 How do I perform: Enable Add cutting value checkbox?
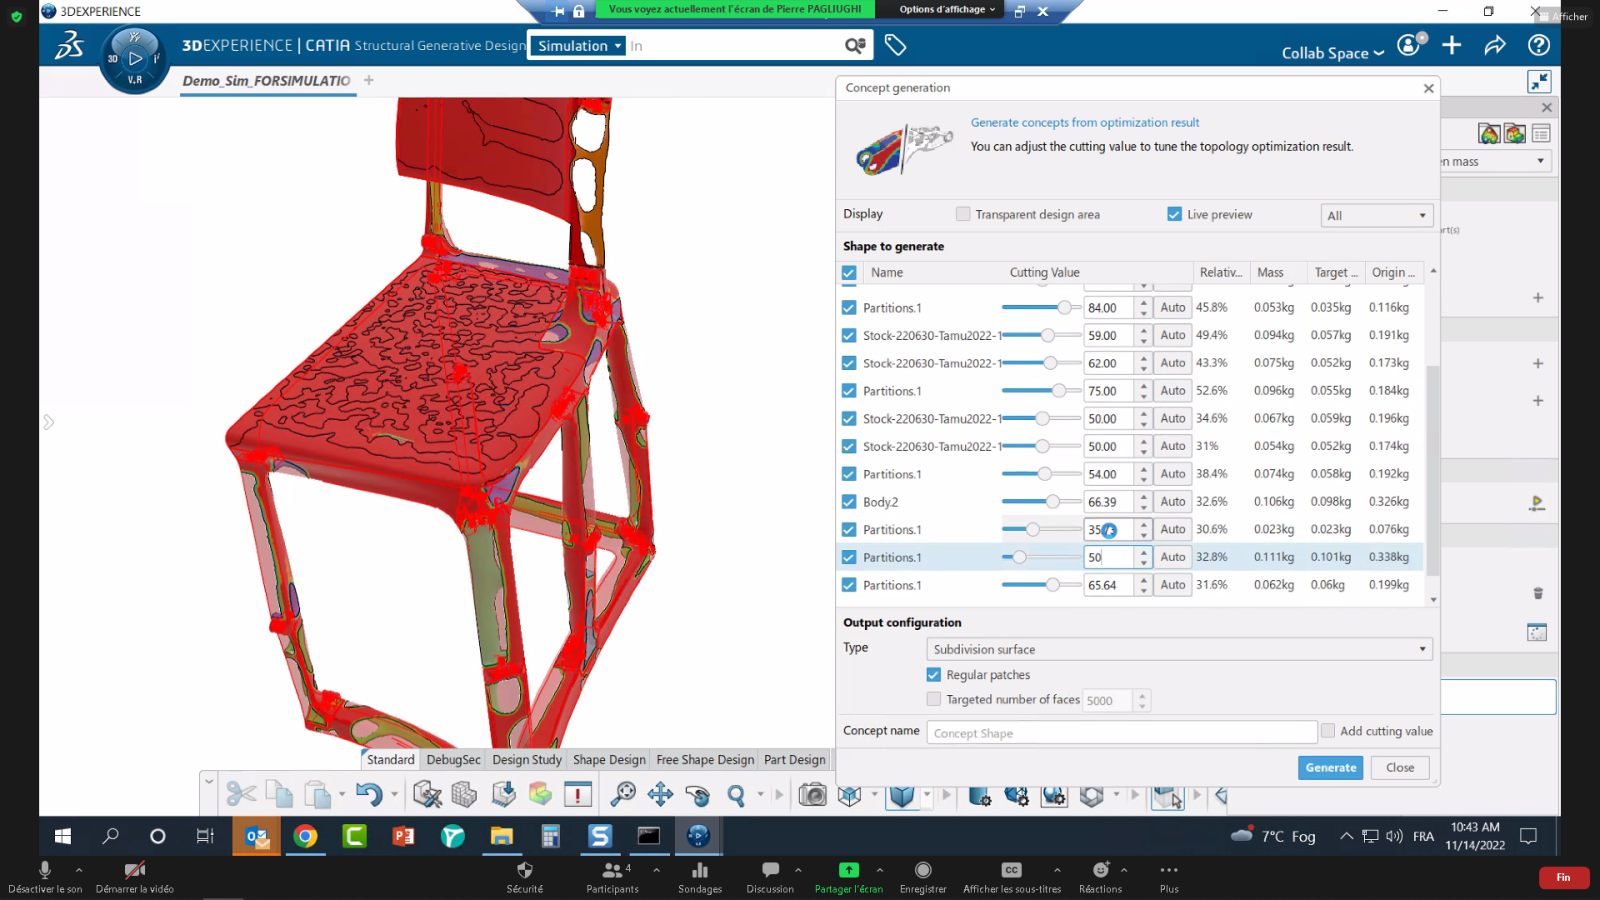coord(1328,731)
